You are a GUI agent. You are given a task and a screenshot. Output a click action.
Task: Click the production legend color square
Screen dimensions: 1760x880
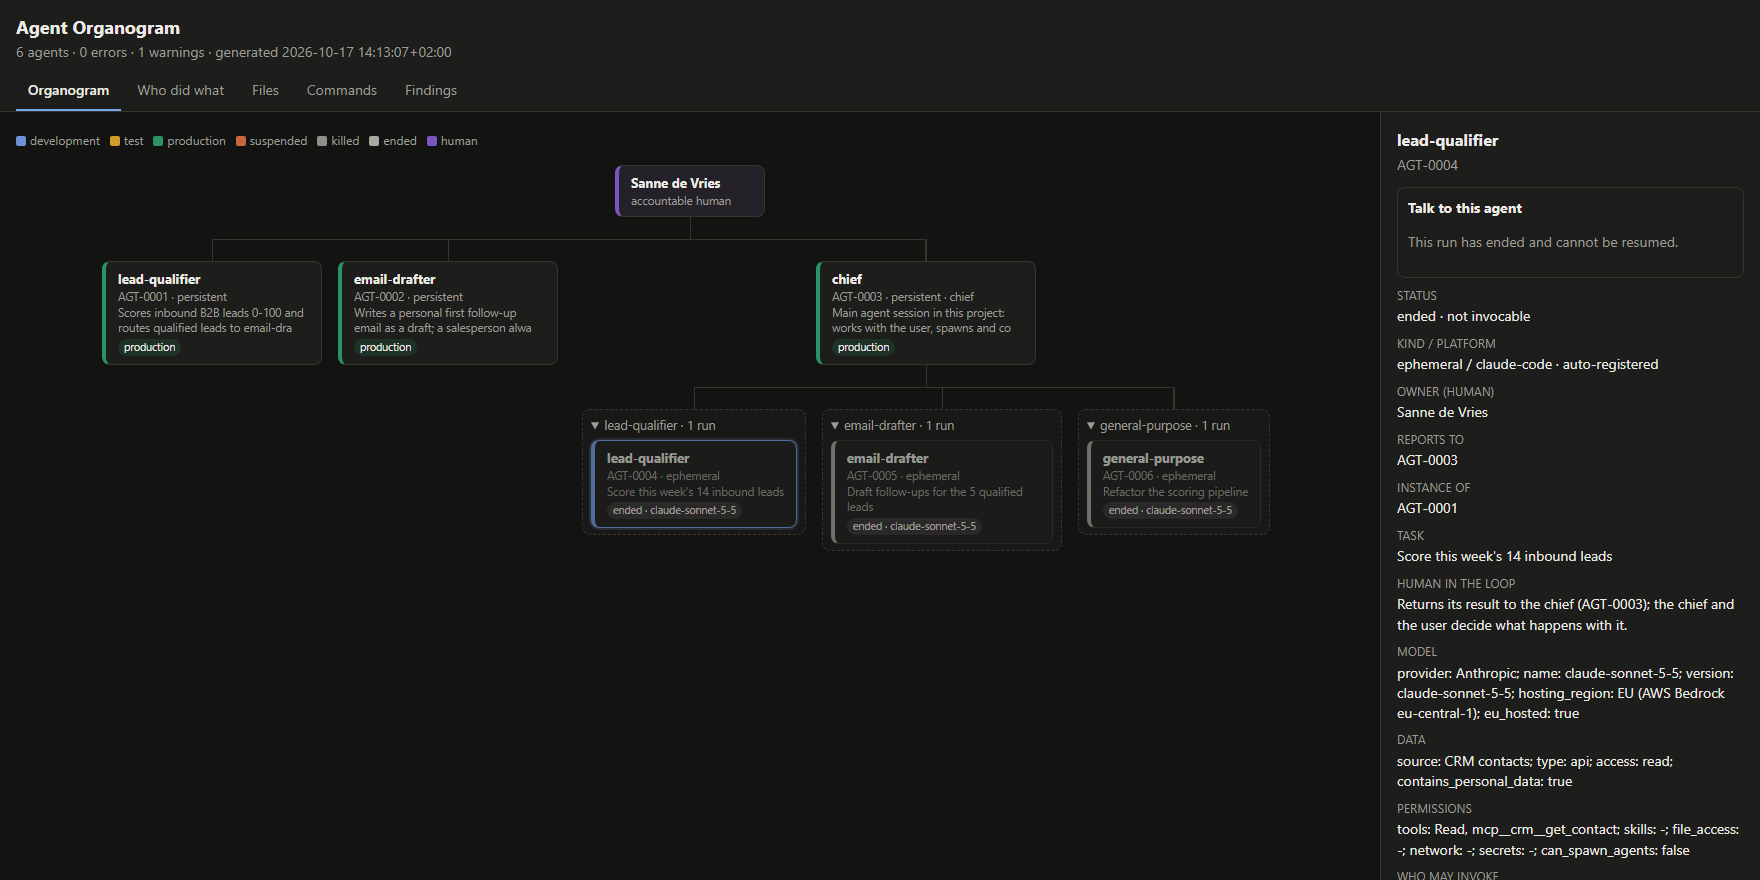[x=158, y=141]
